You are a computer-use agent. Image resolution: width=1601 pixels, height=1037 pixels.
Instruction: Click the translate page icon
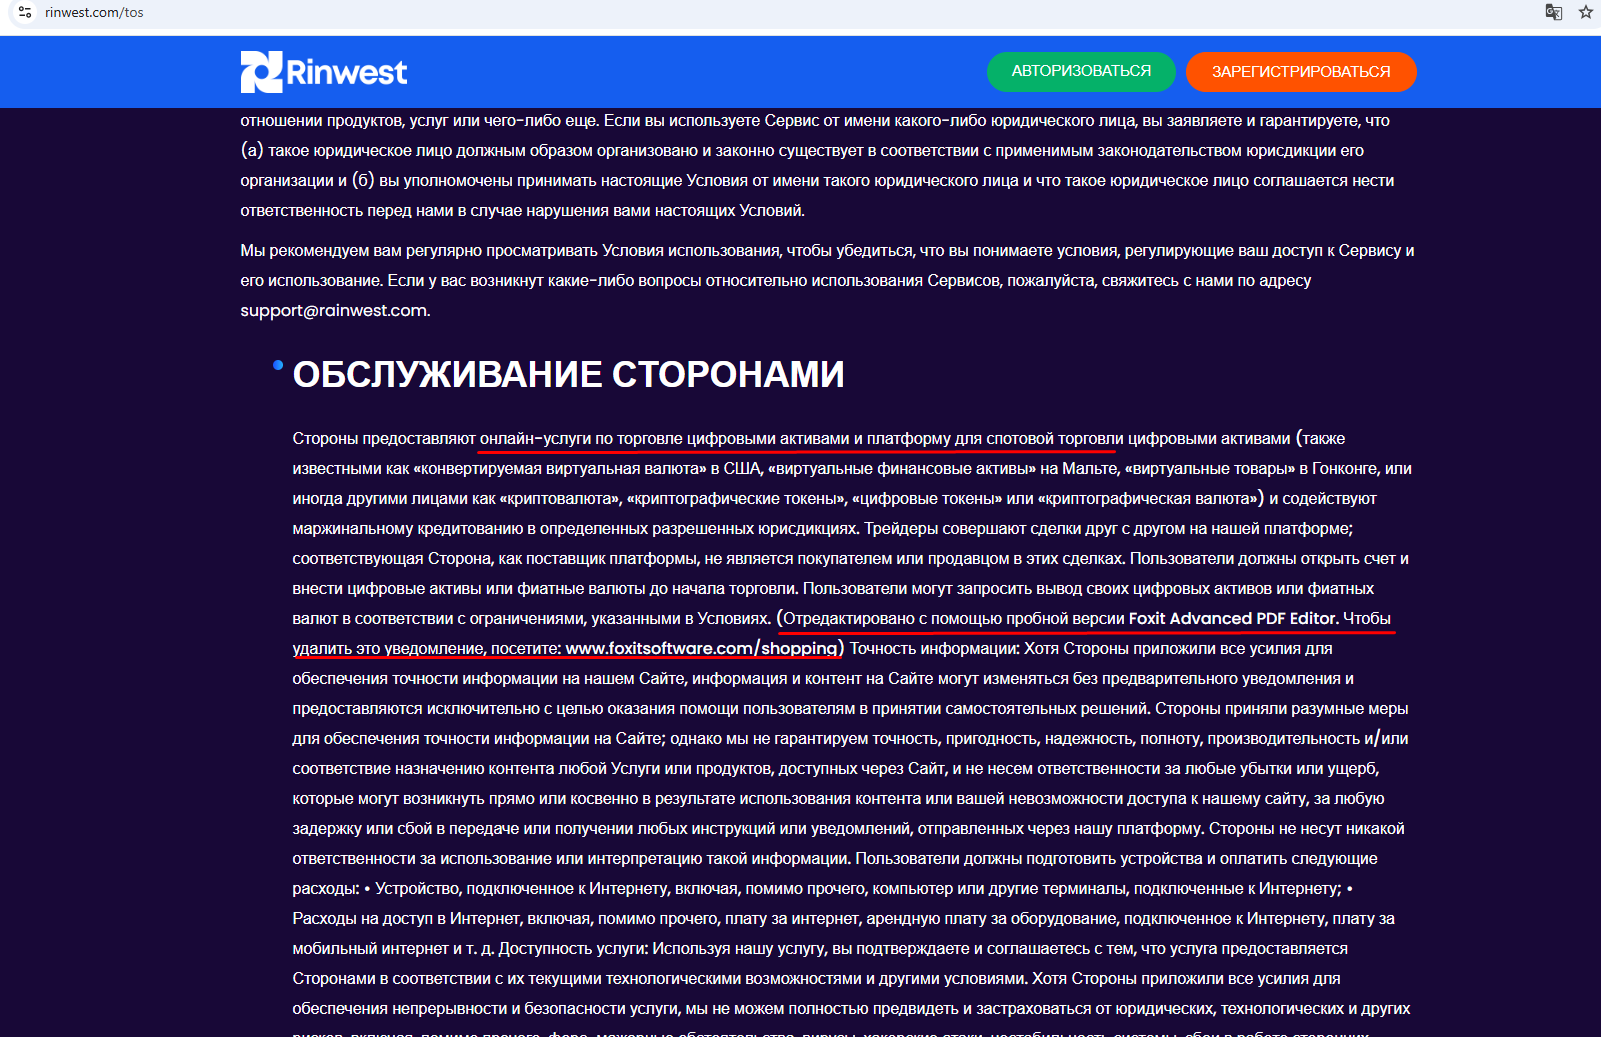(x=1553, y=12)
